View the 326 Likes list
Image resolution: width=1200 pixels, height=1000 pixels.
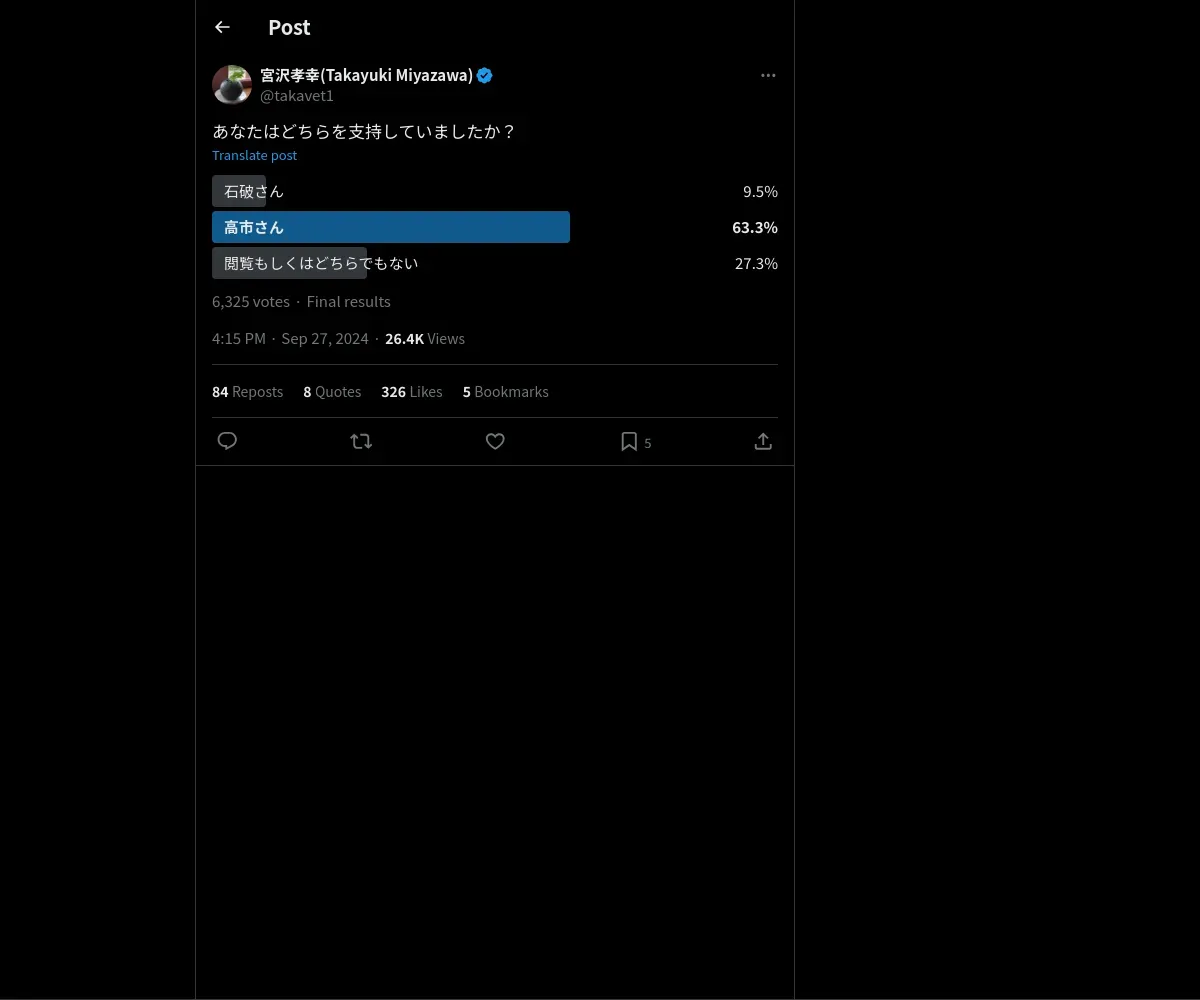pyautogui.click(x=411, y=392)
